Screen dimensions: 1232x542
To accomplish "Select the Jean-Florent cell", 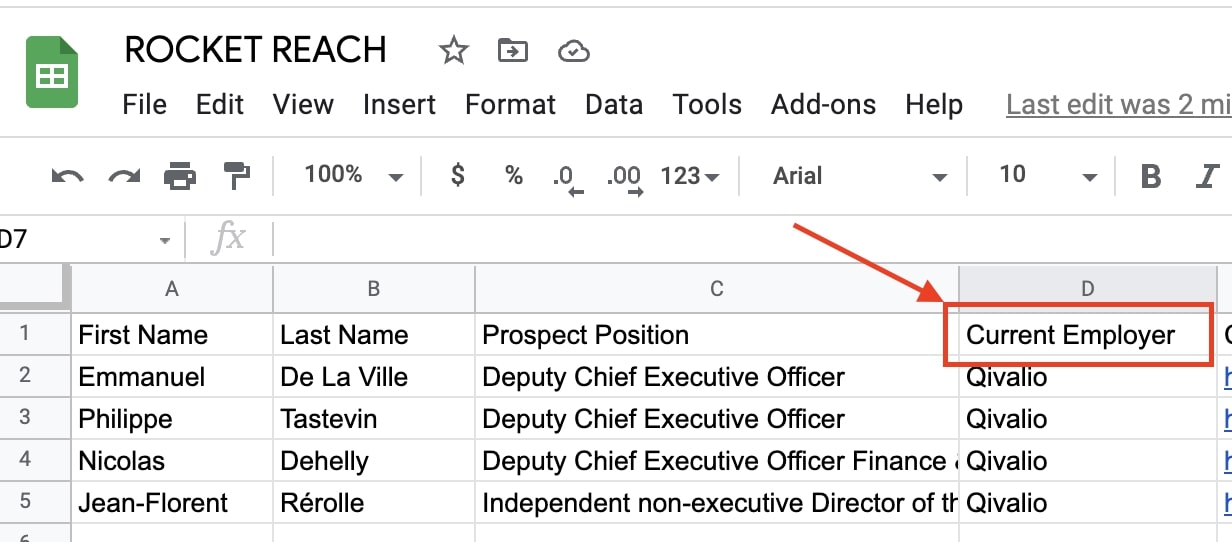I will [x=172, y=502].
